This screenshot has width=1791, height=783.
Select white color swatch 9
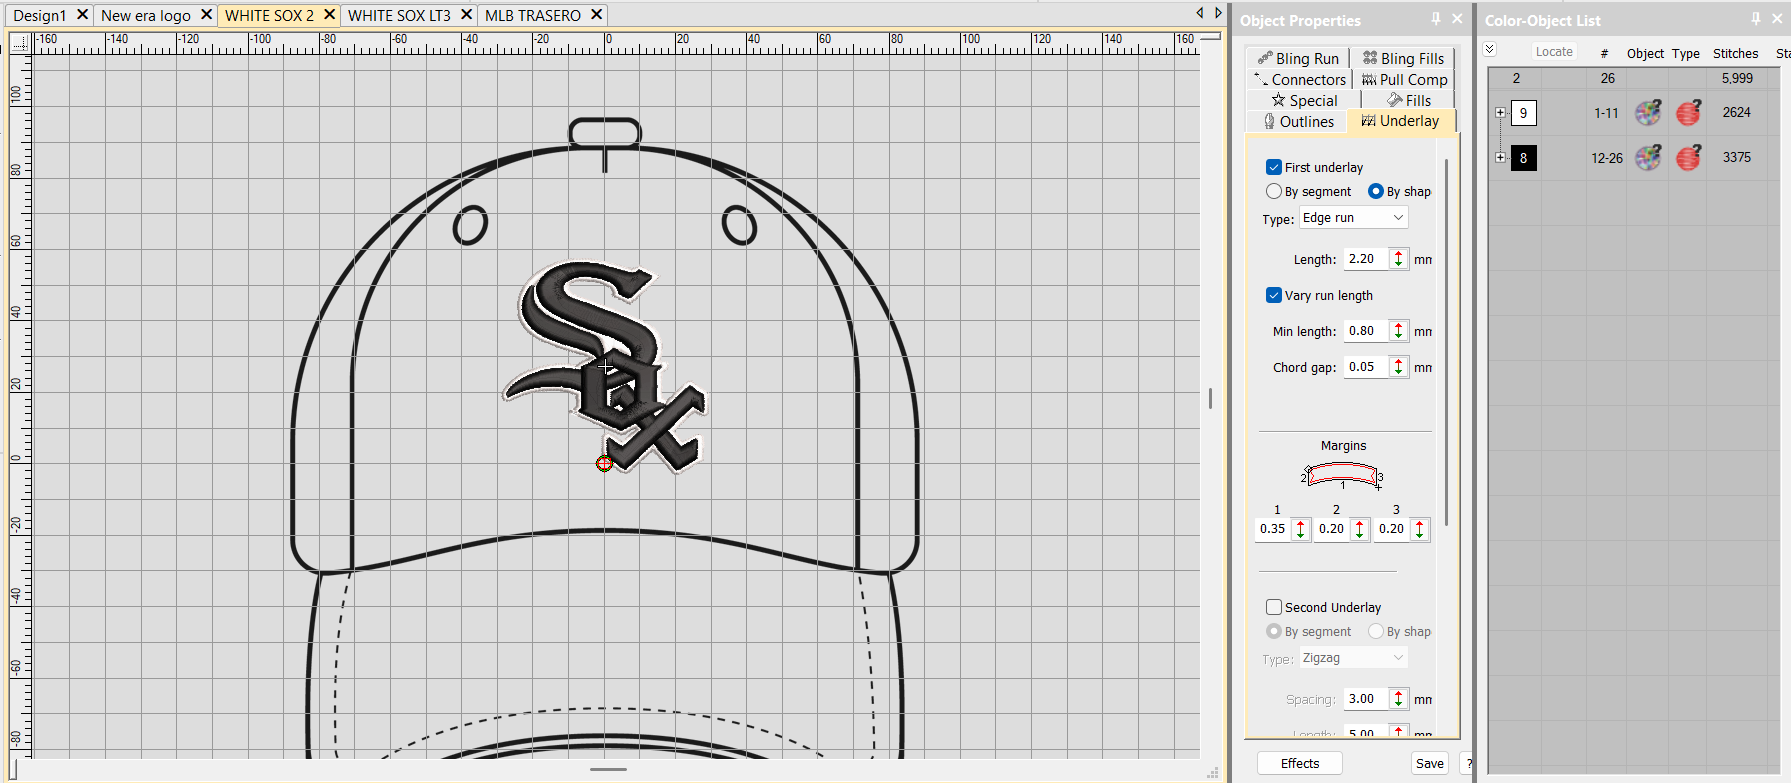(1523, 113)
